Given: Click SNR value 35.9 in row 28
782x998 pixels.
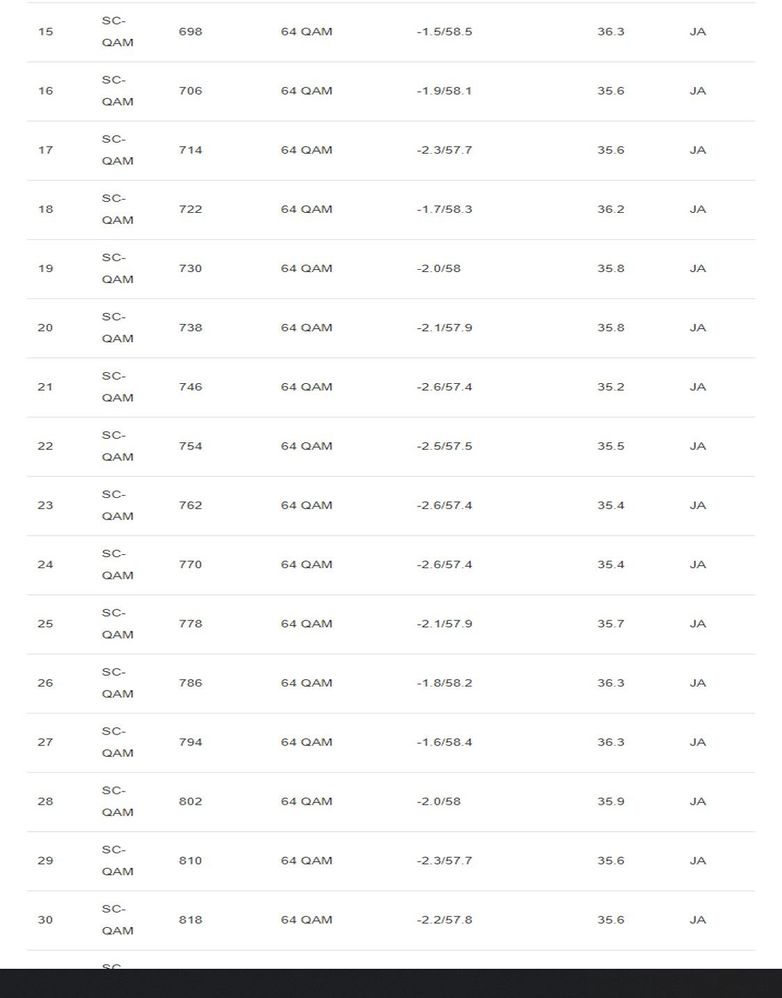Looking at the screenshot, I should coord(610,801).
